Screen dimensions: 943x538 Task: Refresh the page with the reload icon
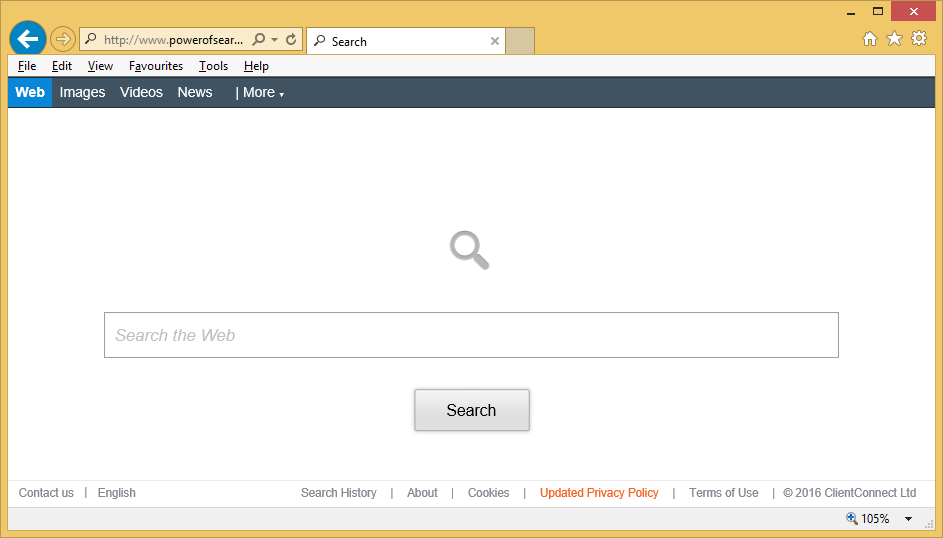291,40
